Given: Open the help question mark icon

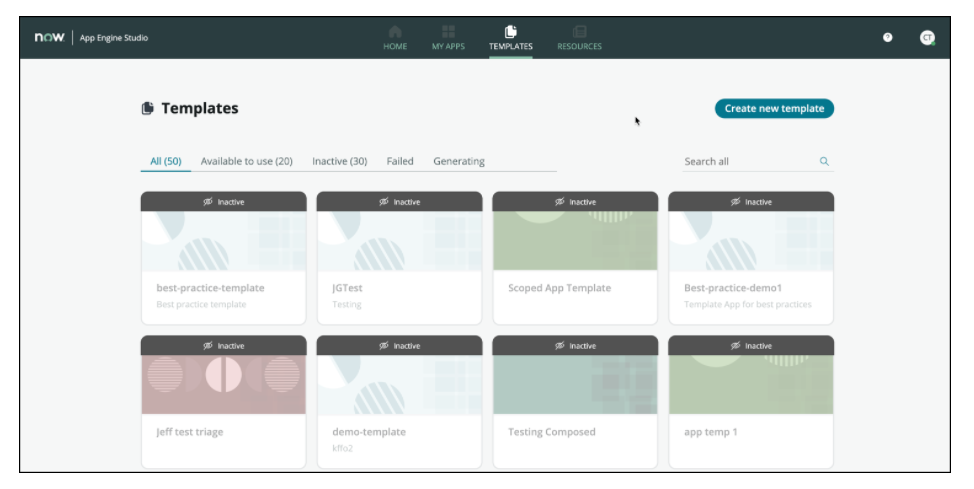Looking at the screenshot, I should [x=887, y=38].
